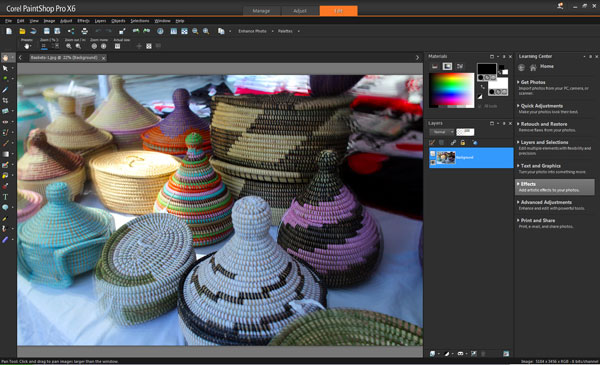Screen dimensions: 600x365
Task: Select the Makeover tool
Action: pos(5,132)
